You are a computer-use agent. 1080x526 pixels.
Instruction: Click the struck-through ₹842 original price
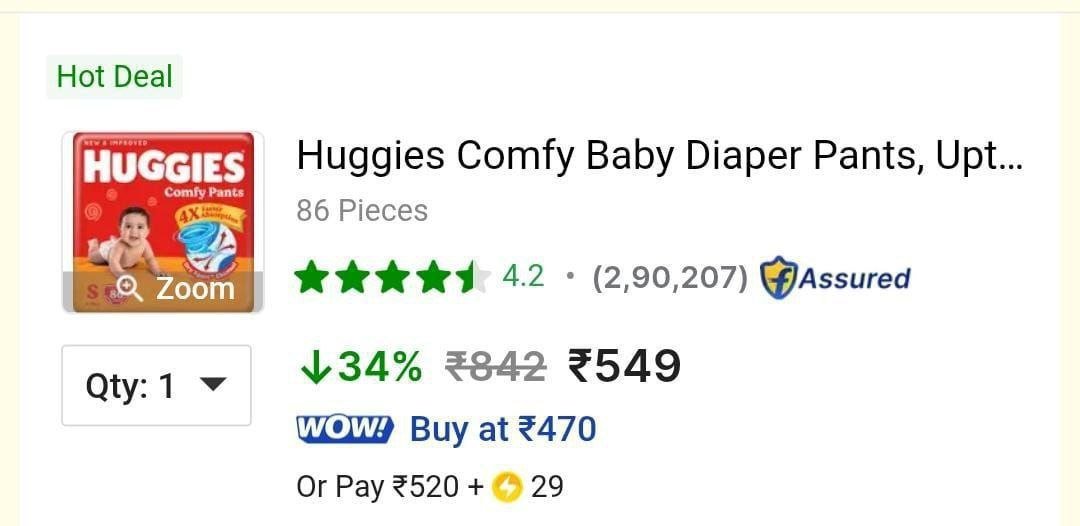pos(496,366)
